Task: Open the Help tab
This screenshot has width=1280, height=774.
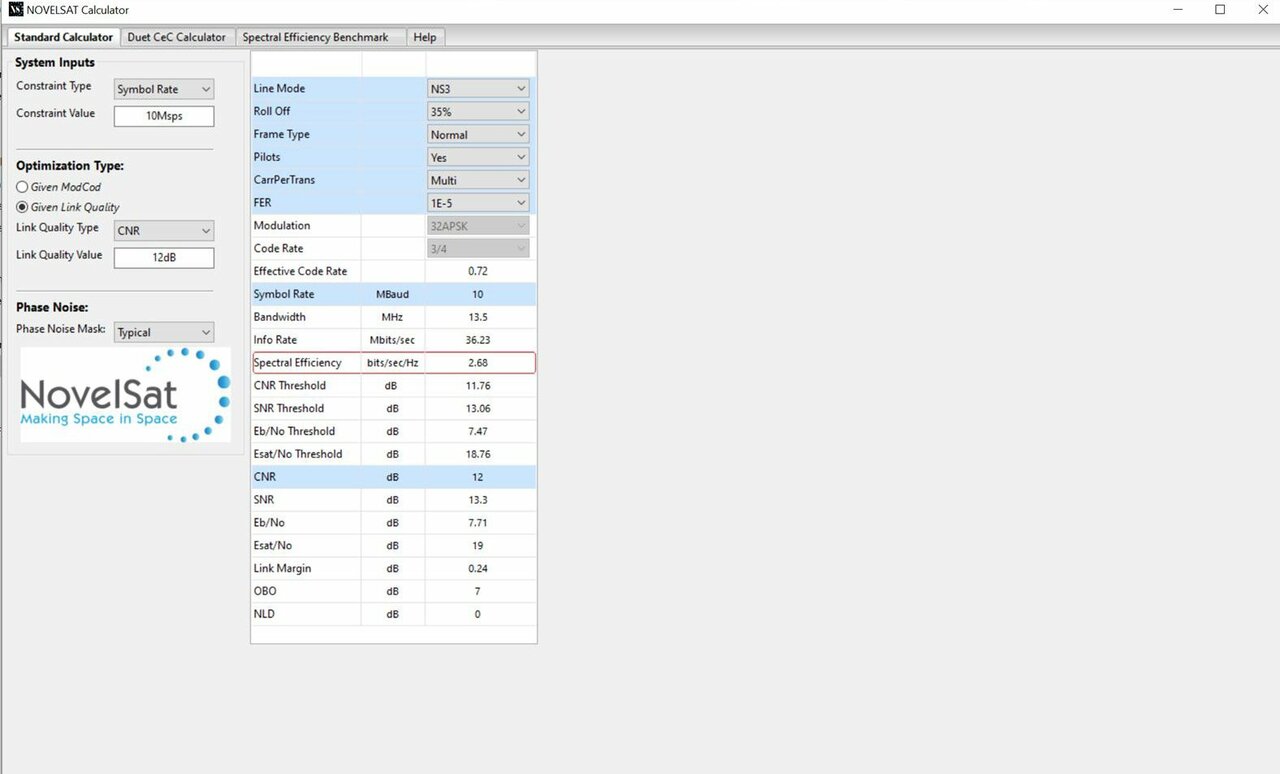Action: [424, 37]
